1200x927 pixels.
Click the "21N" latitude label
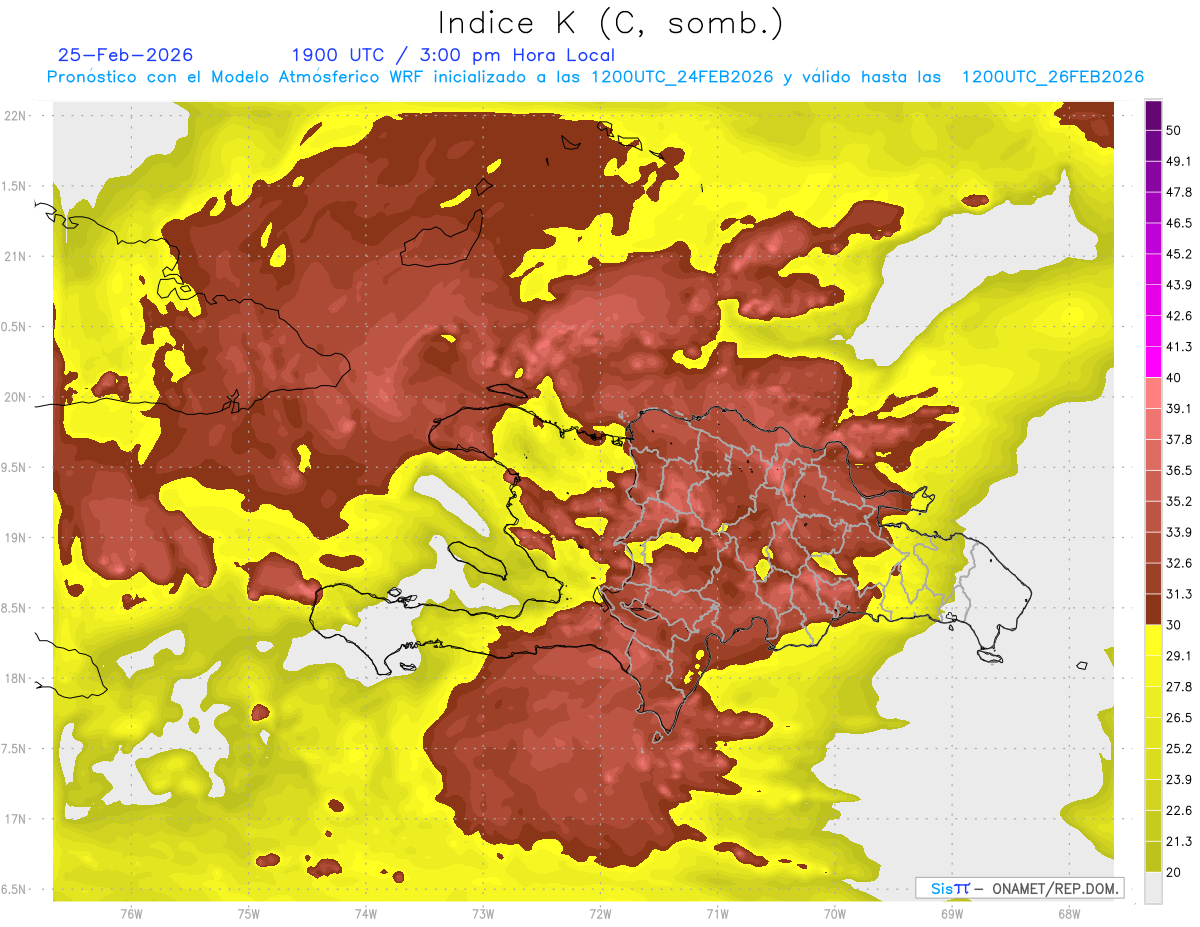15,256
